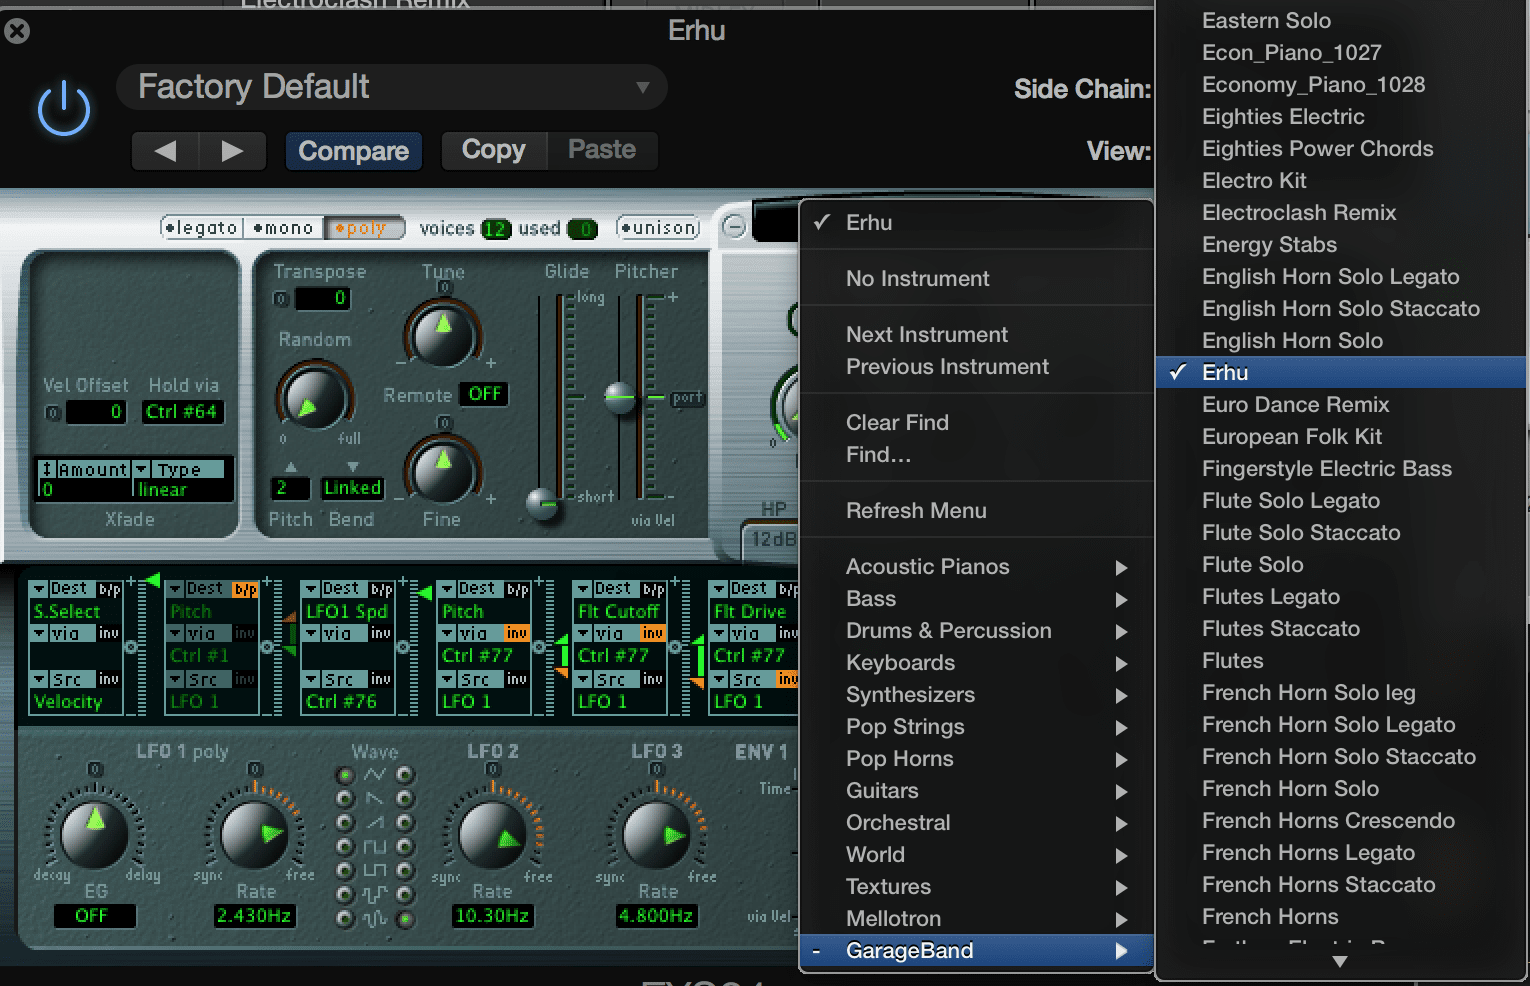Expand GarageBand submenu
Viewport: 1530px width, 986px height.
point(977,950)
